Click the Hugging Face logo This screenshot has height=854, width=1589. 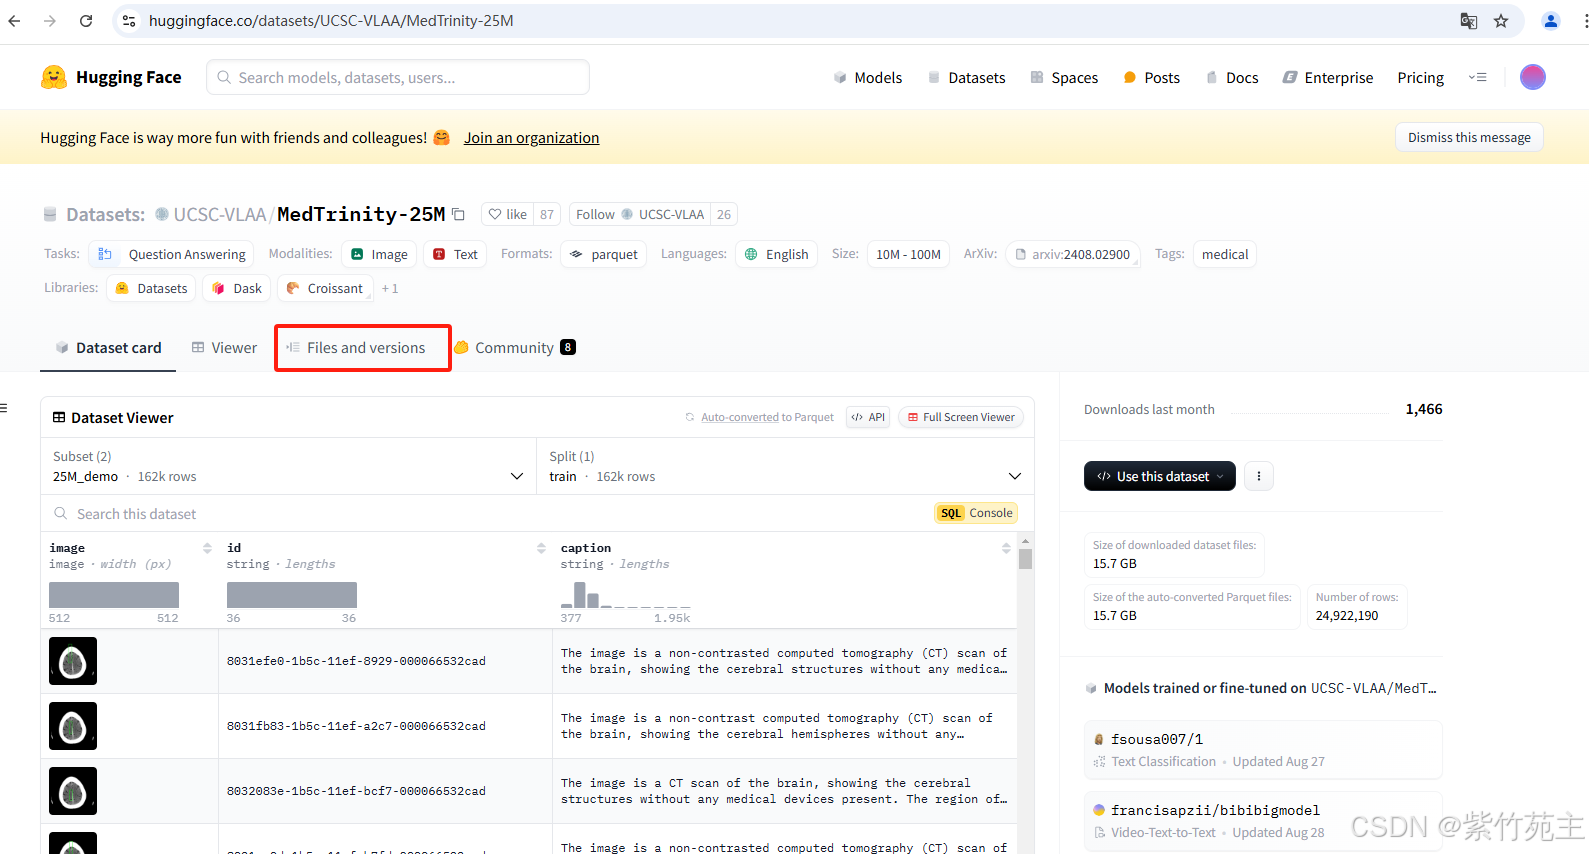point(111,77)
